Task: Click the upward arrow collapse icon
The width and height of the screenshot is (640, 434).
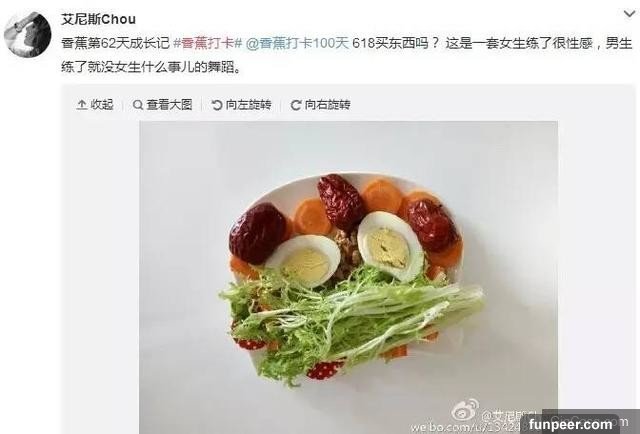Action: (x=82, y=105)
